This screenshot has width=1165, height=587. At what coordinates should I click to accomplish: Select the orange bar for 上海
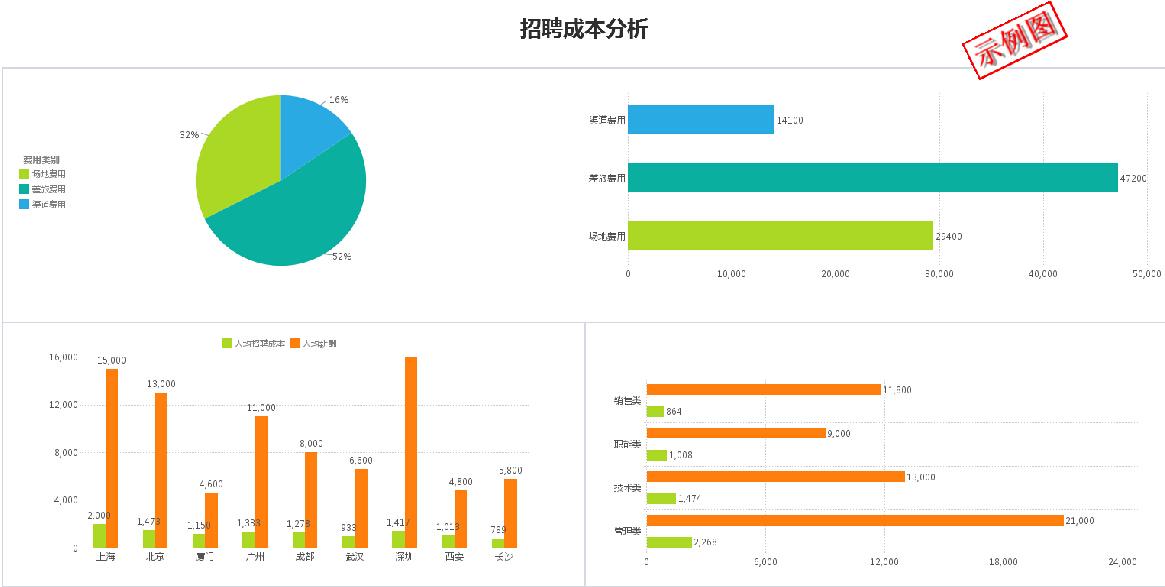(111, 458)
